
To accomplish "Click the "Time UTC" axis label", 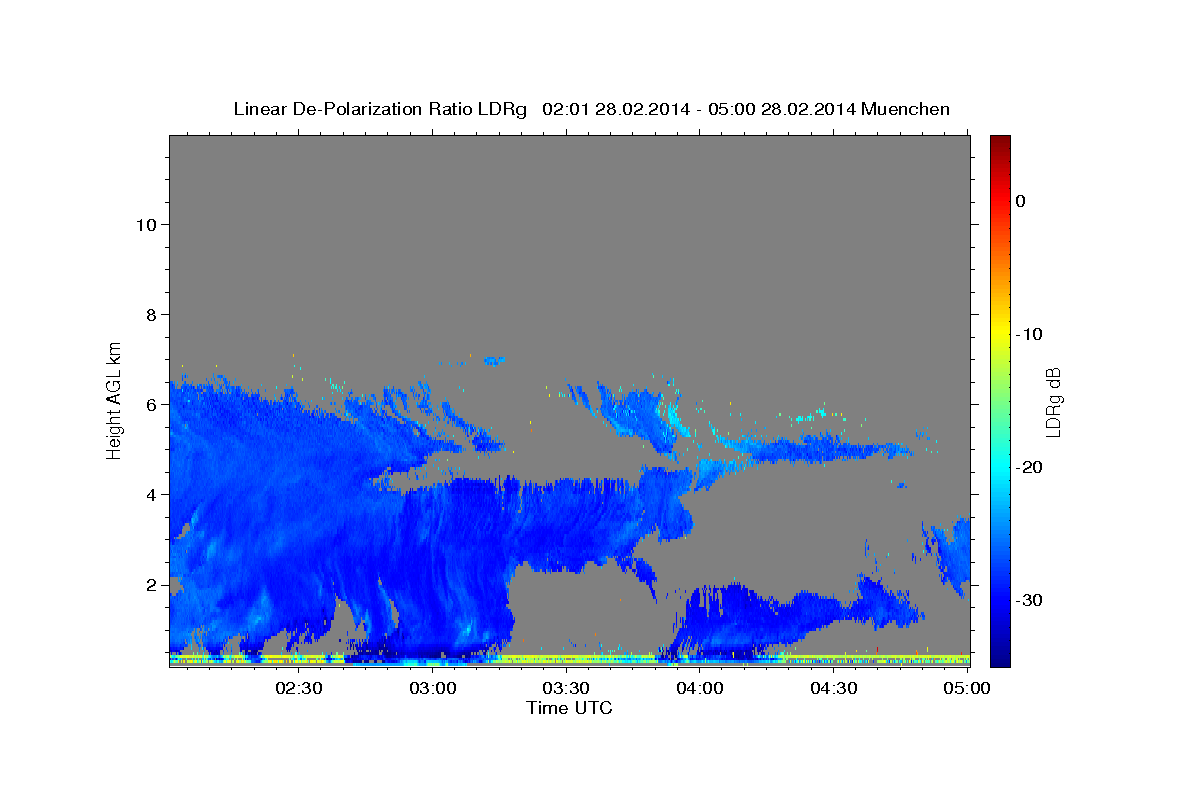I will coord(569,708).
